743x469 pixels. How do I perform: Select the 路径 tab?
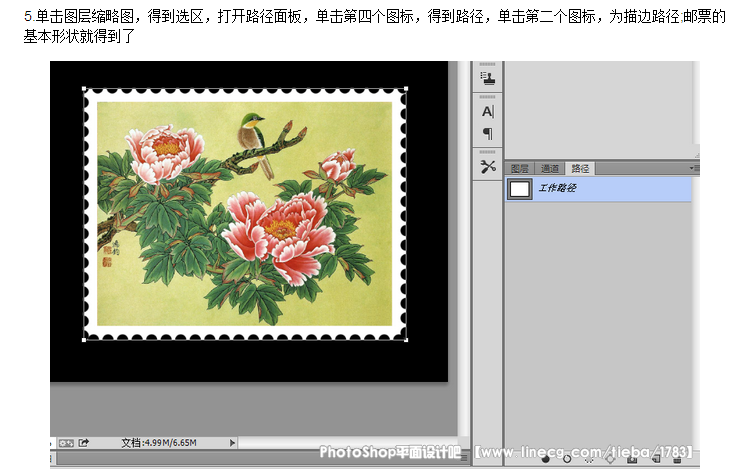click(580, 169)
